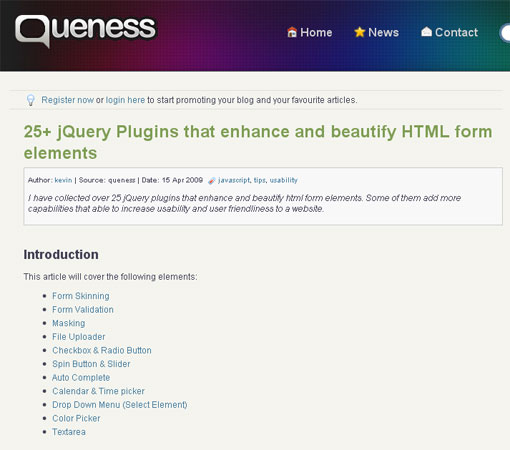The width and height of the screenshot is (510, 450).
Task: Click 'This article will cover' sentence
Action: click(x=110, y=277)
